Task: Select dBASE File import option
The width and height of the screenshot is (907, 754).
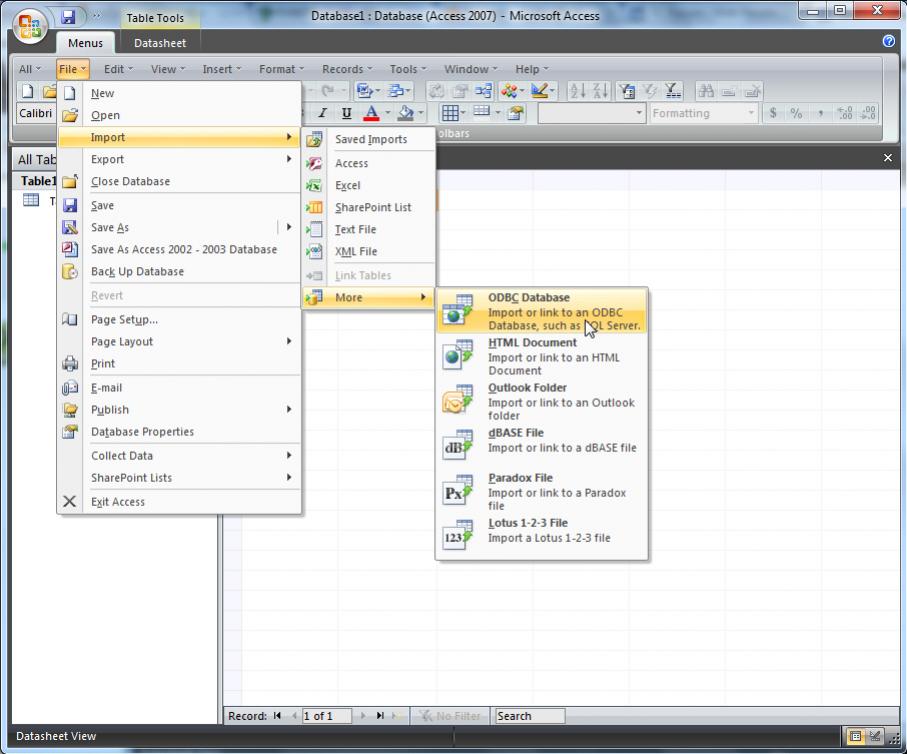Action: point(541,446)
